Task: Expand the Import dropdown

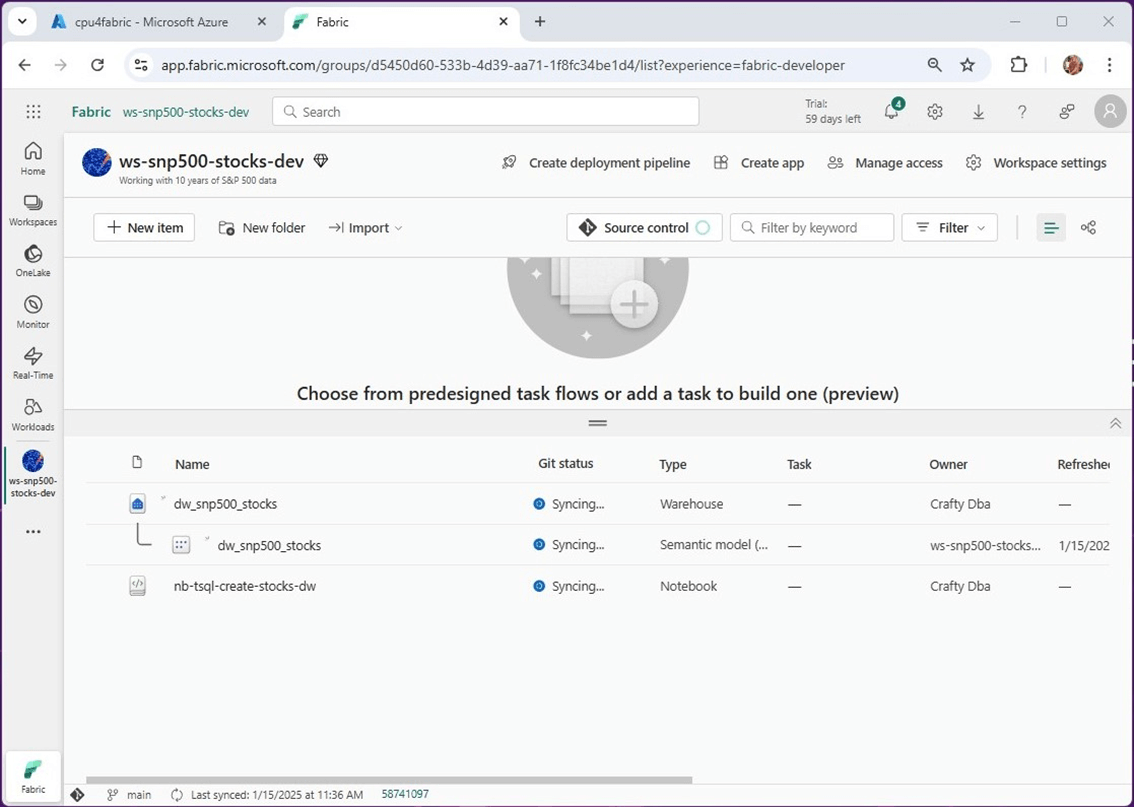Action: [x=365, y=228]
